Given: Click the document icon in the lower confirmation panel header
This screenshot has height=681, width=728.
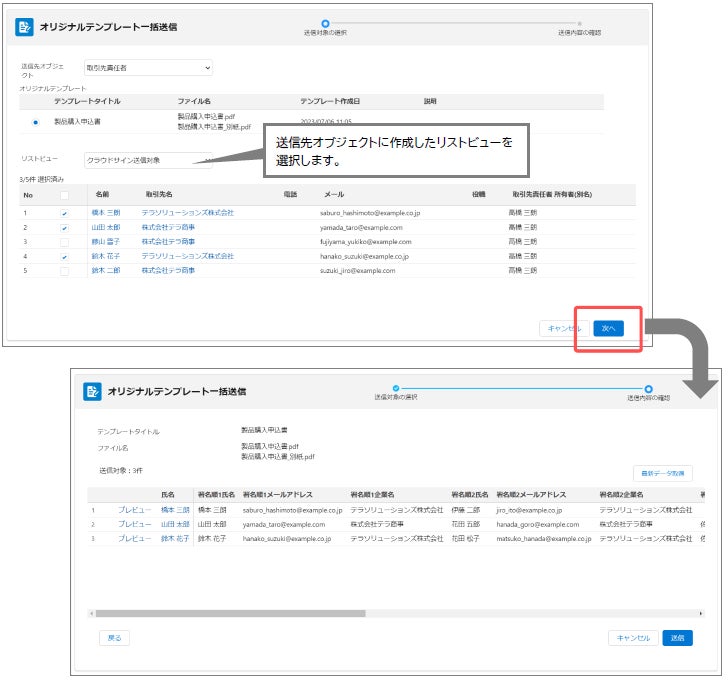Looking at the screenshot, I should point(92,391).
